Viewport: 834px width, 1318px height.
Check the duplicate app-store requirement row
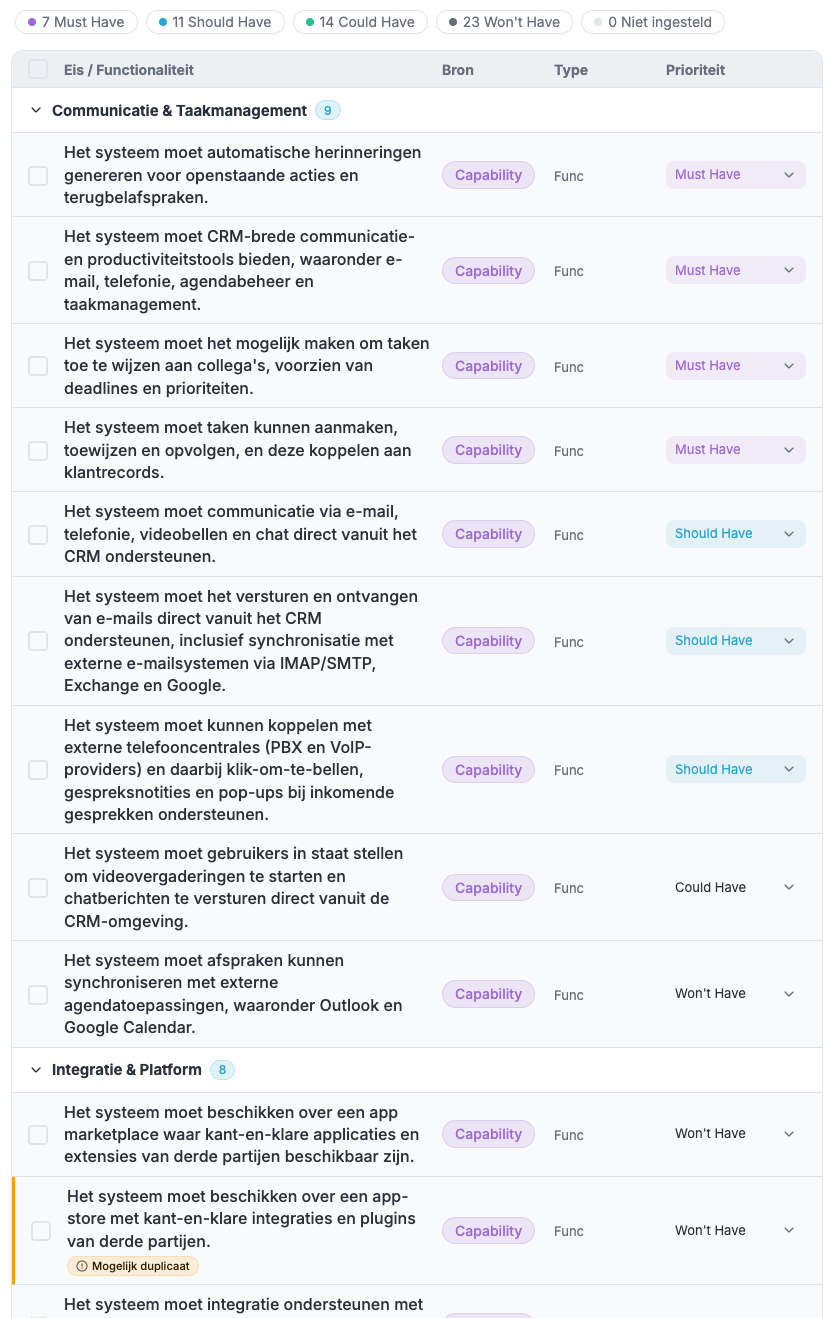pyautogui.click(x=40, y=1231)
